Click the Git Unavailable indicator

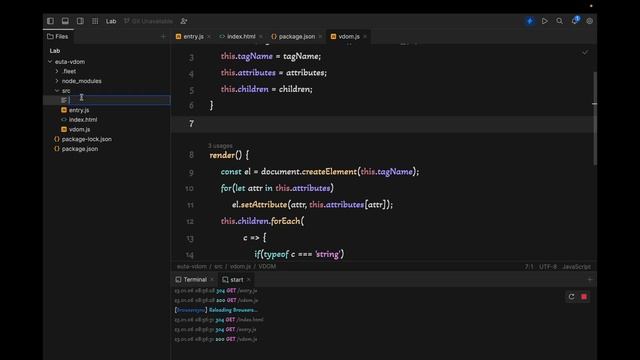[148, 21]
